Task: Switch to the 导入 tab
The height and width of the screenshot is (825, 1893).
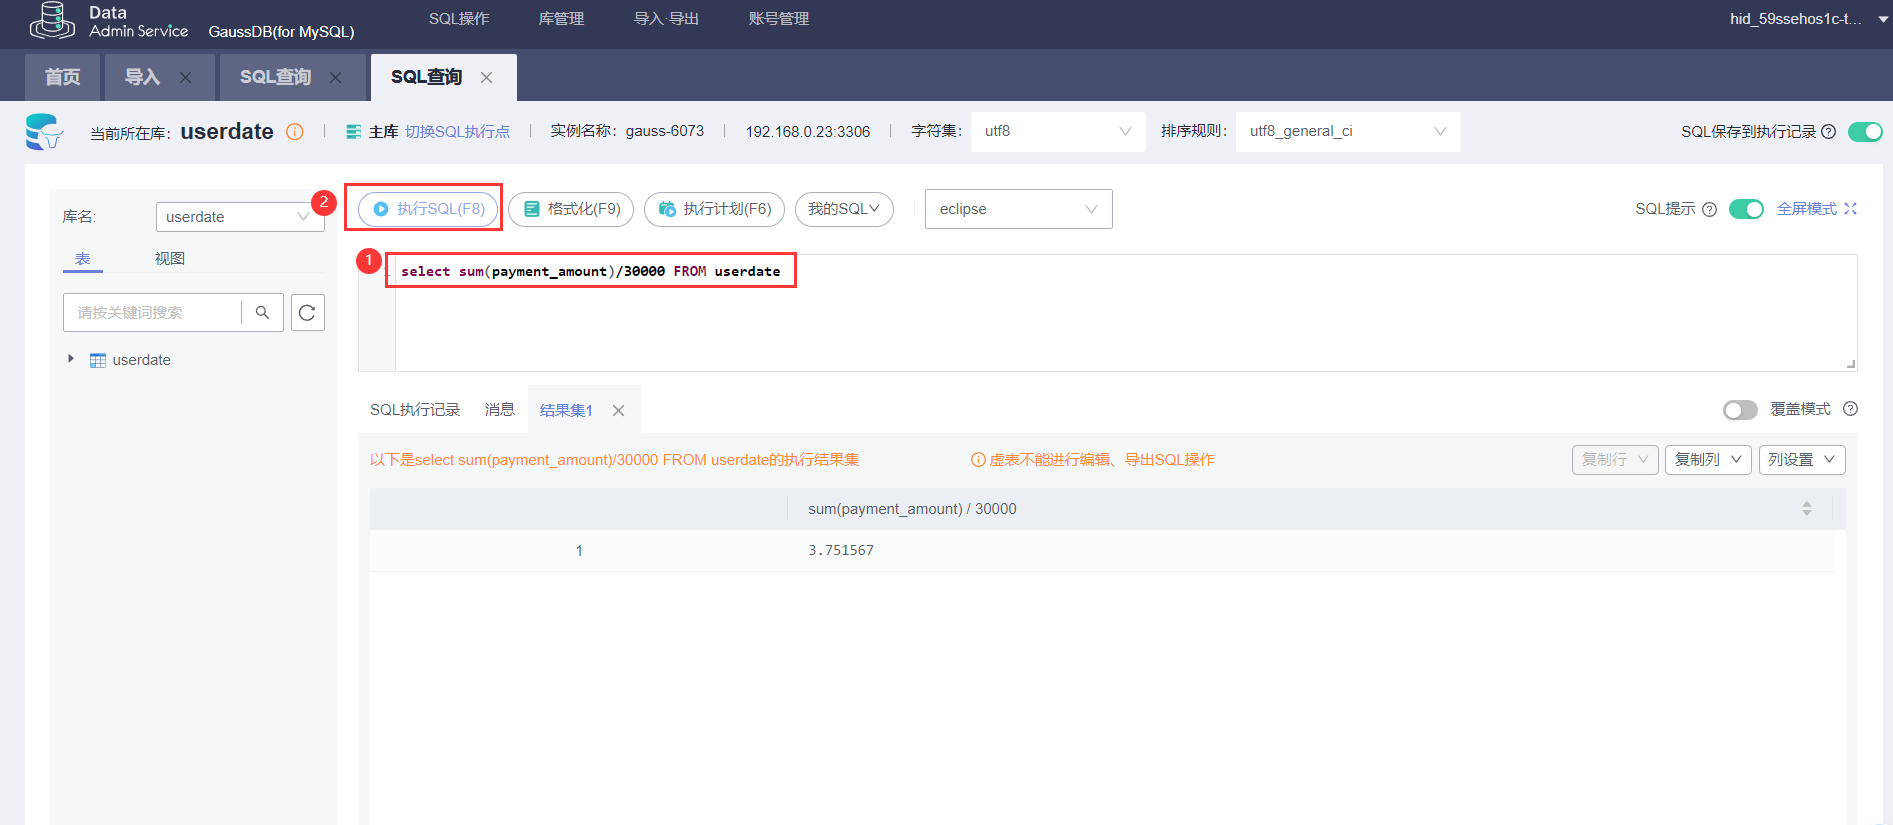Action: pos(142,77)
